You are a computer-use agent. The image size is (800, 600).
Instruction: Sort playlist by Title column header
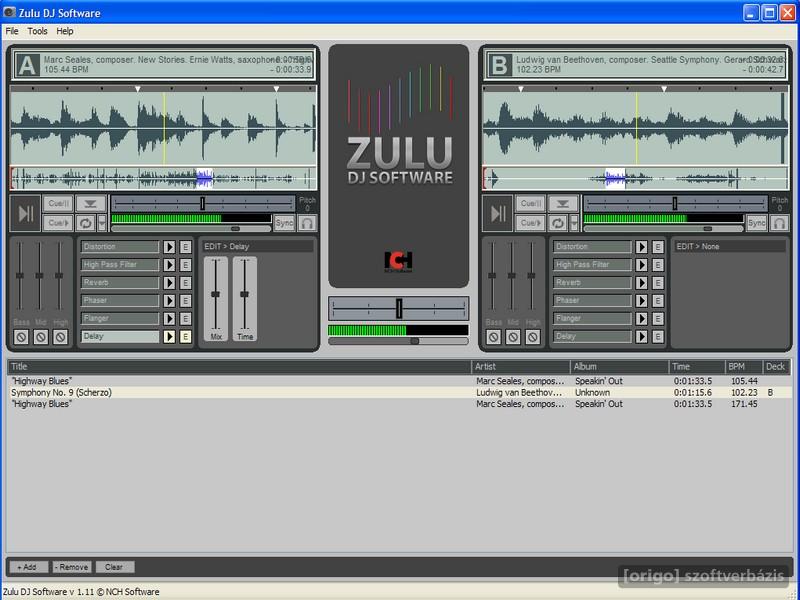240,366
